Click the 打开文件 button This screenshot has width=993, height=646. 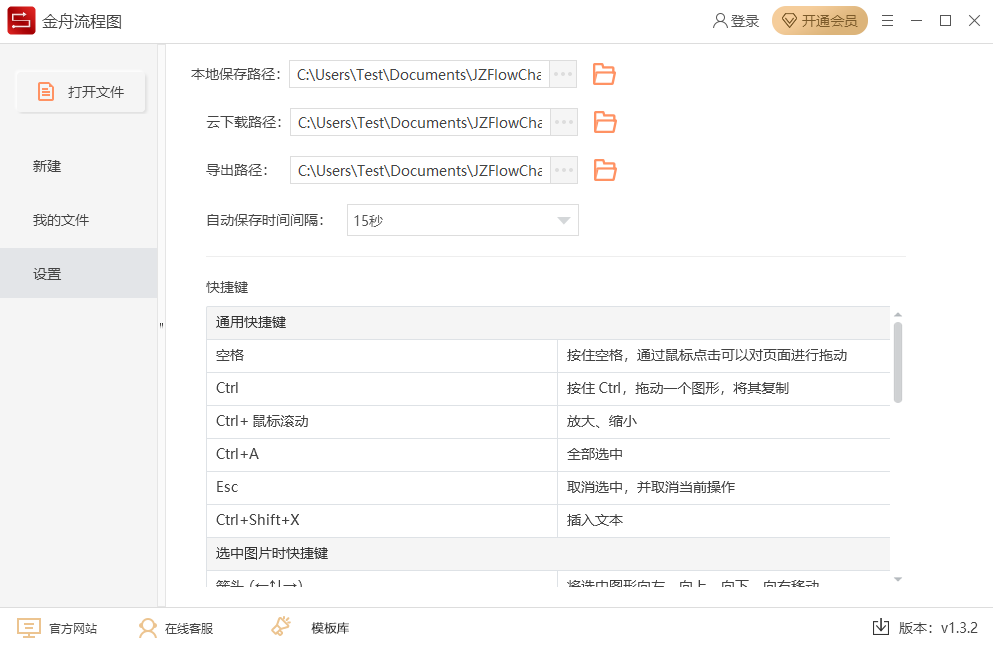[81, 92]
